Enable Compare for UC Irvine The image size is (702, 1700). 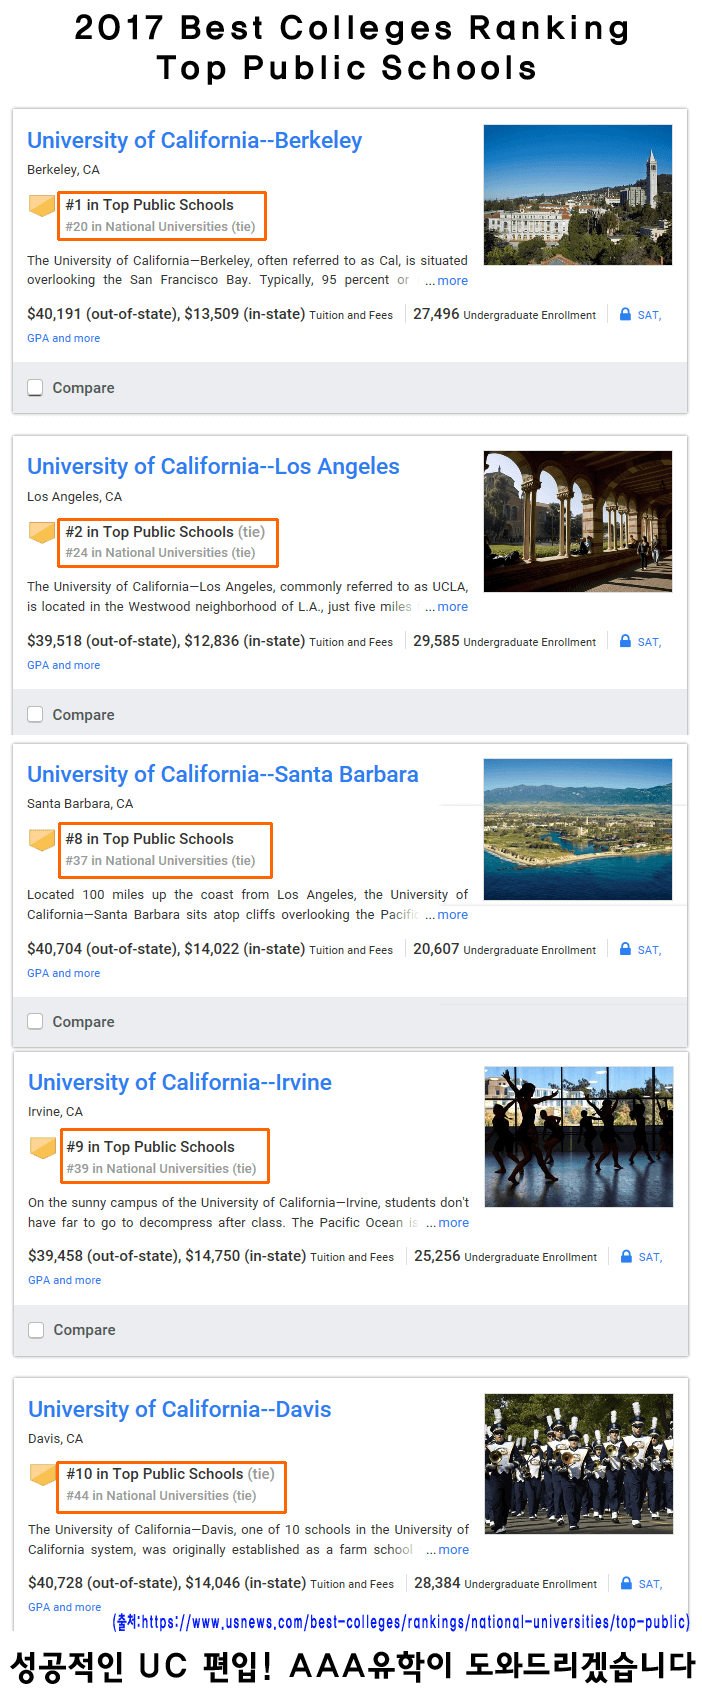coord(36,1330)
